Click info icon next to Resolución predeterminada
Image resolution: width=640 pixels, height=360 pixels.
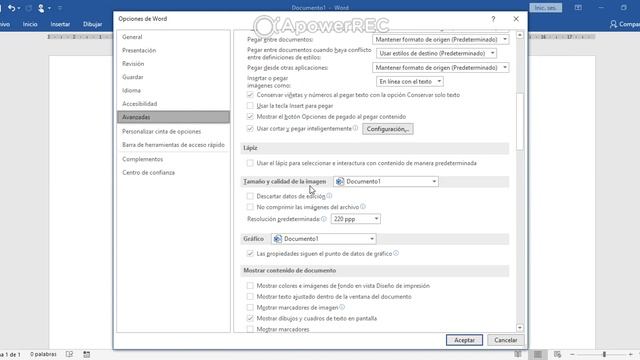[x=324, y=219]
